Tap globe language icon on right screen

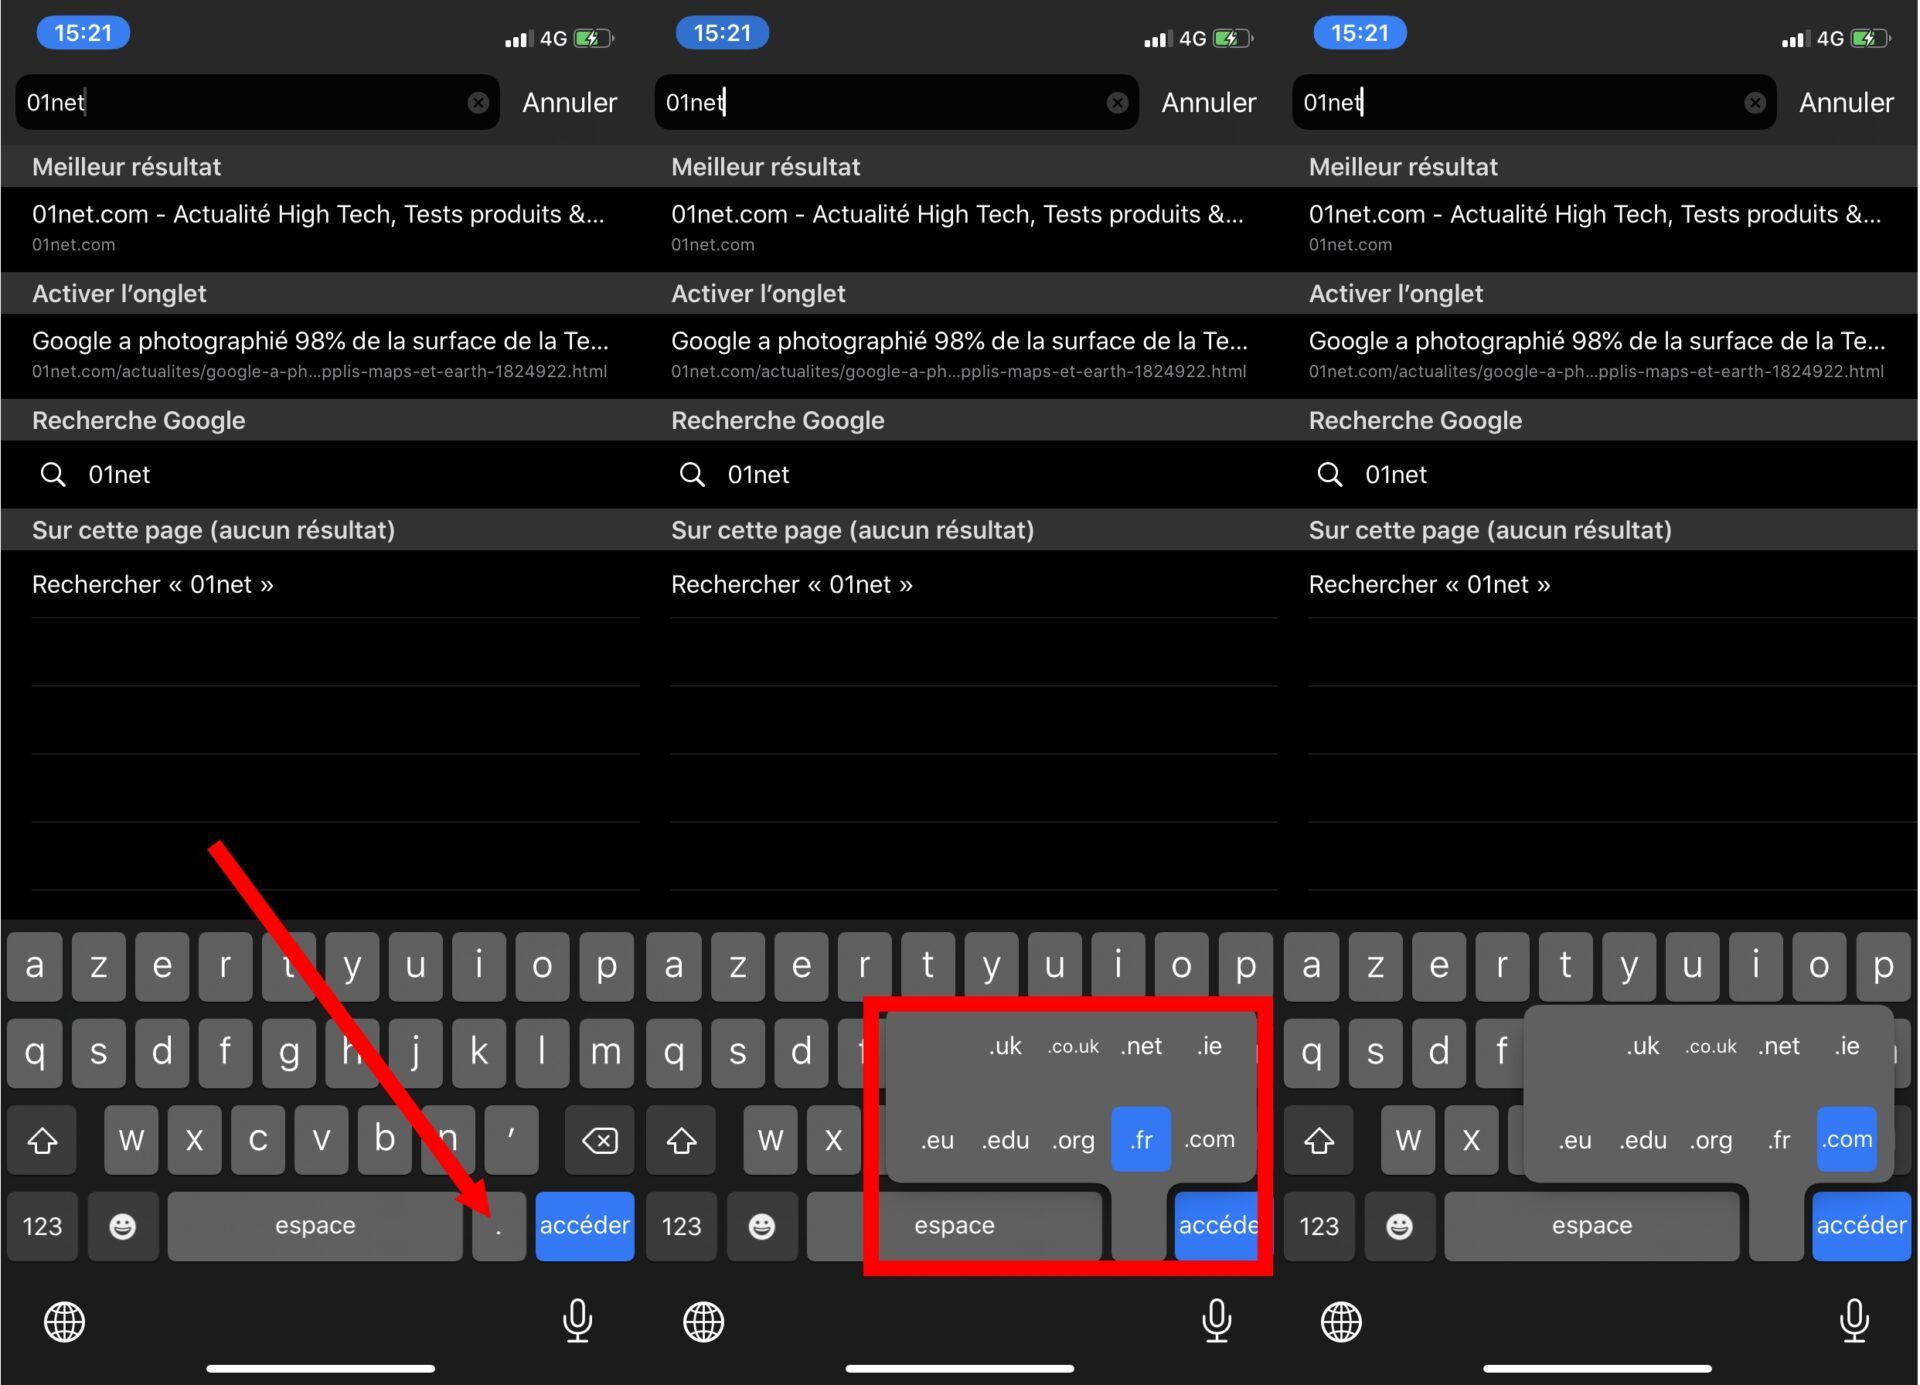point(1341,1322)
